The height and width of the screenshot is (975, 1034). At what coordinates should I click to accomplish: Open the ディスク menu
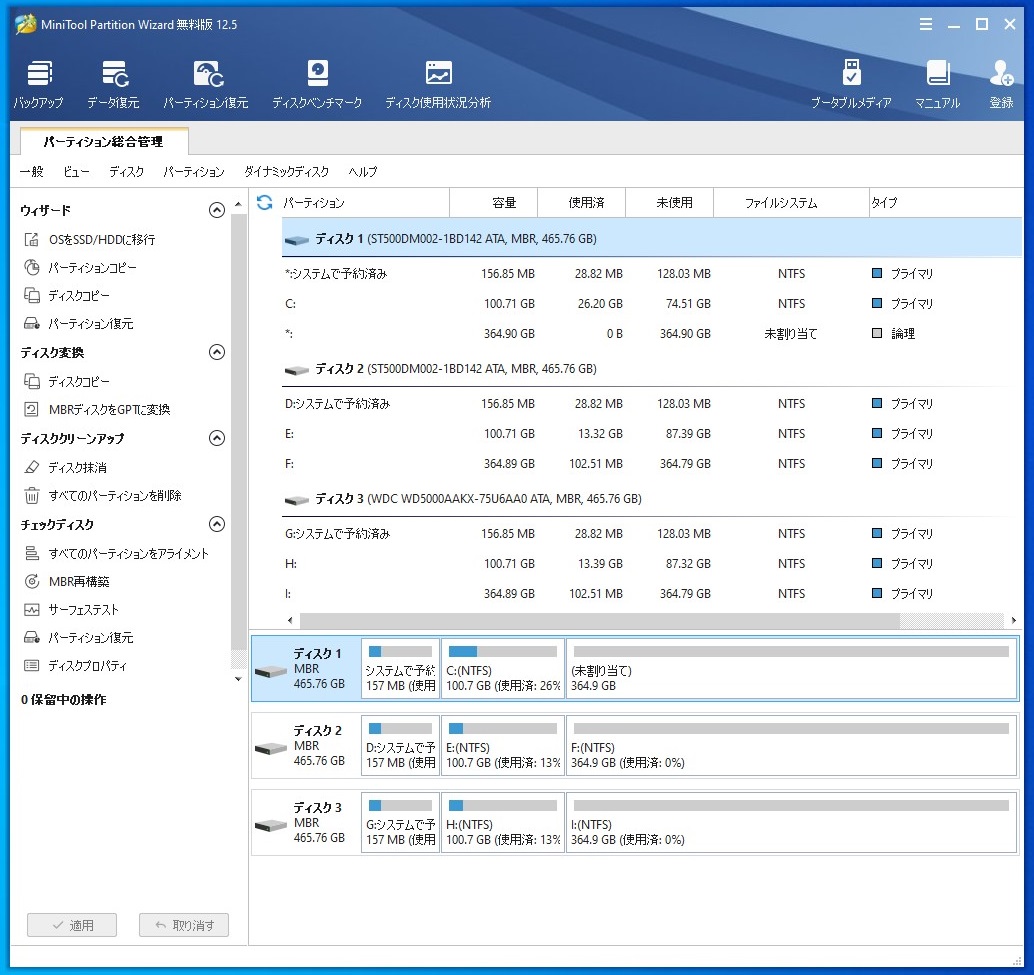(127, 172)
